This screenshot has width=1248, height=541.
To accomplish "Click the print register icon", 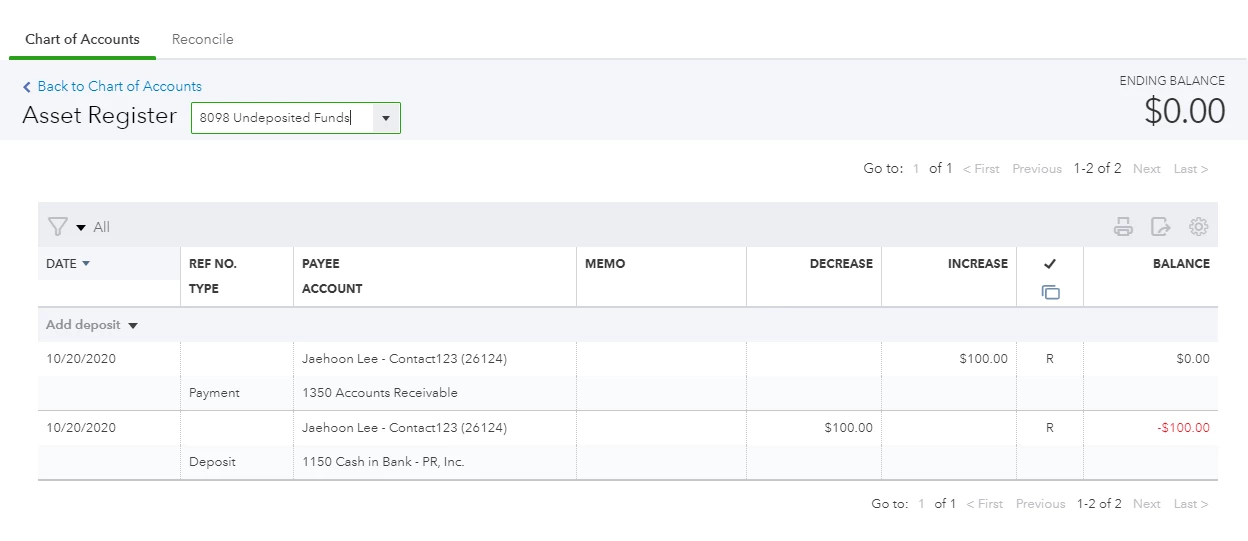I will (x=1123, y=227).
